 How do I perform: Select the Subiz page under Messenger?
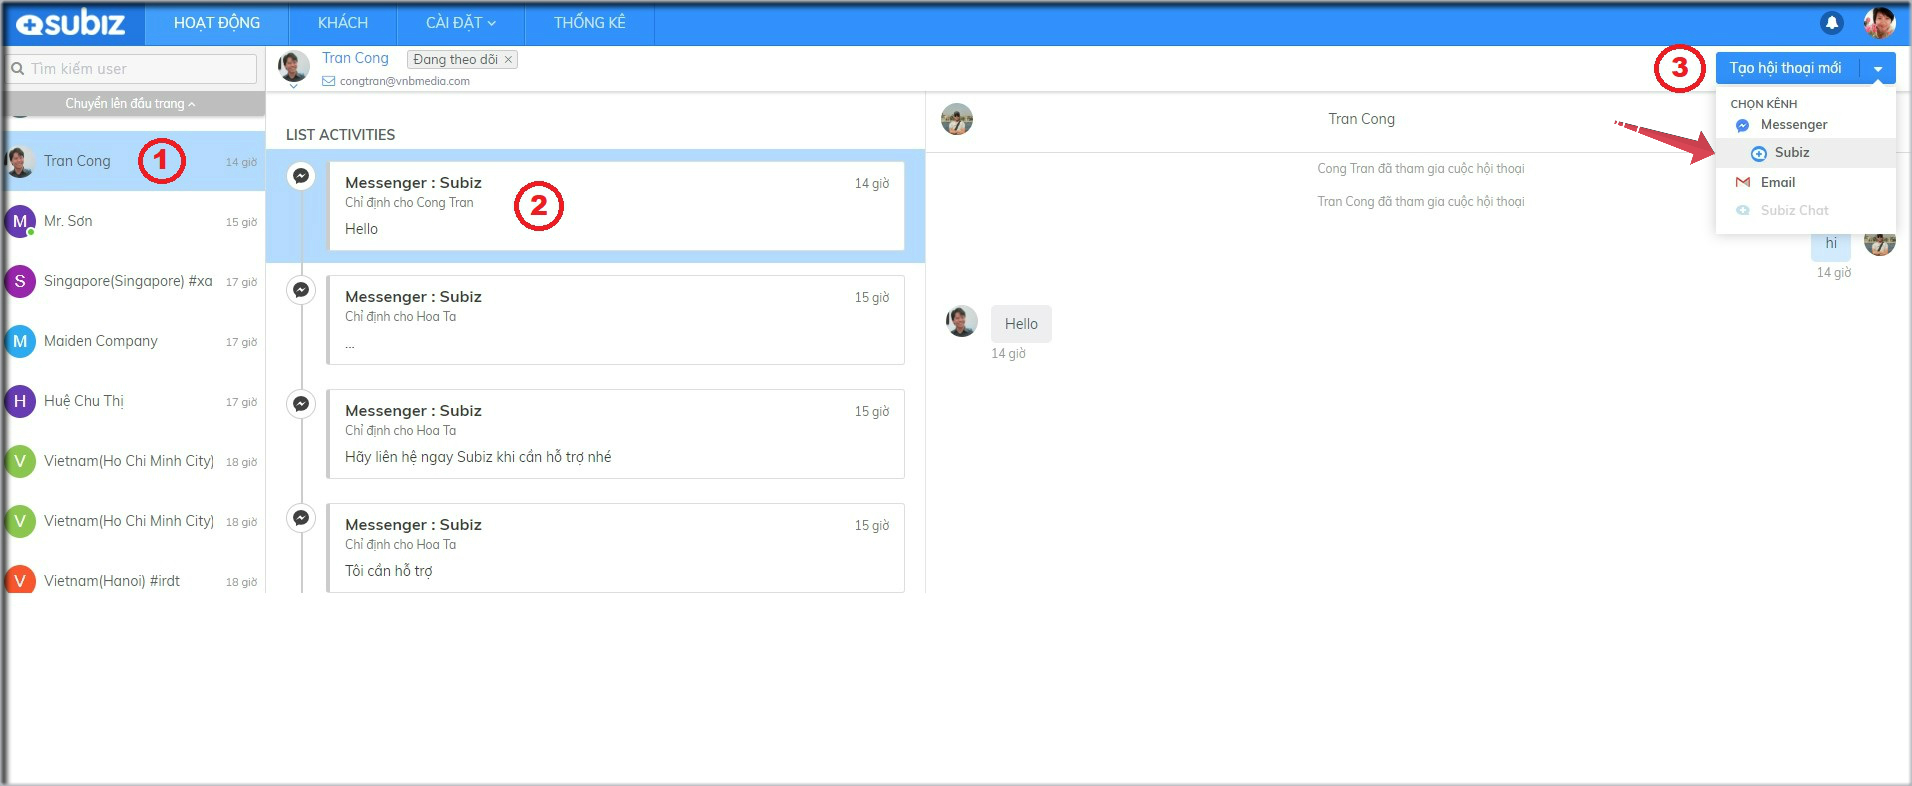[1805, 153]
